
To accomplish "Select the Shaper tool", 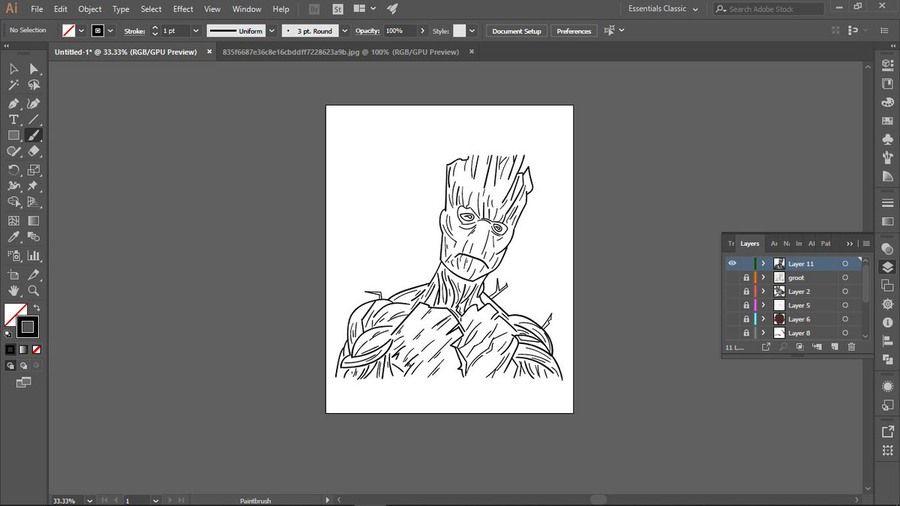I will 13,151.
